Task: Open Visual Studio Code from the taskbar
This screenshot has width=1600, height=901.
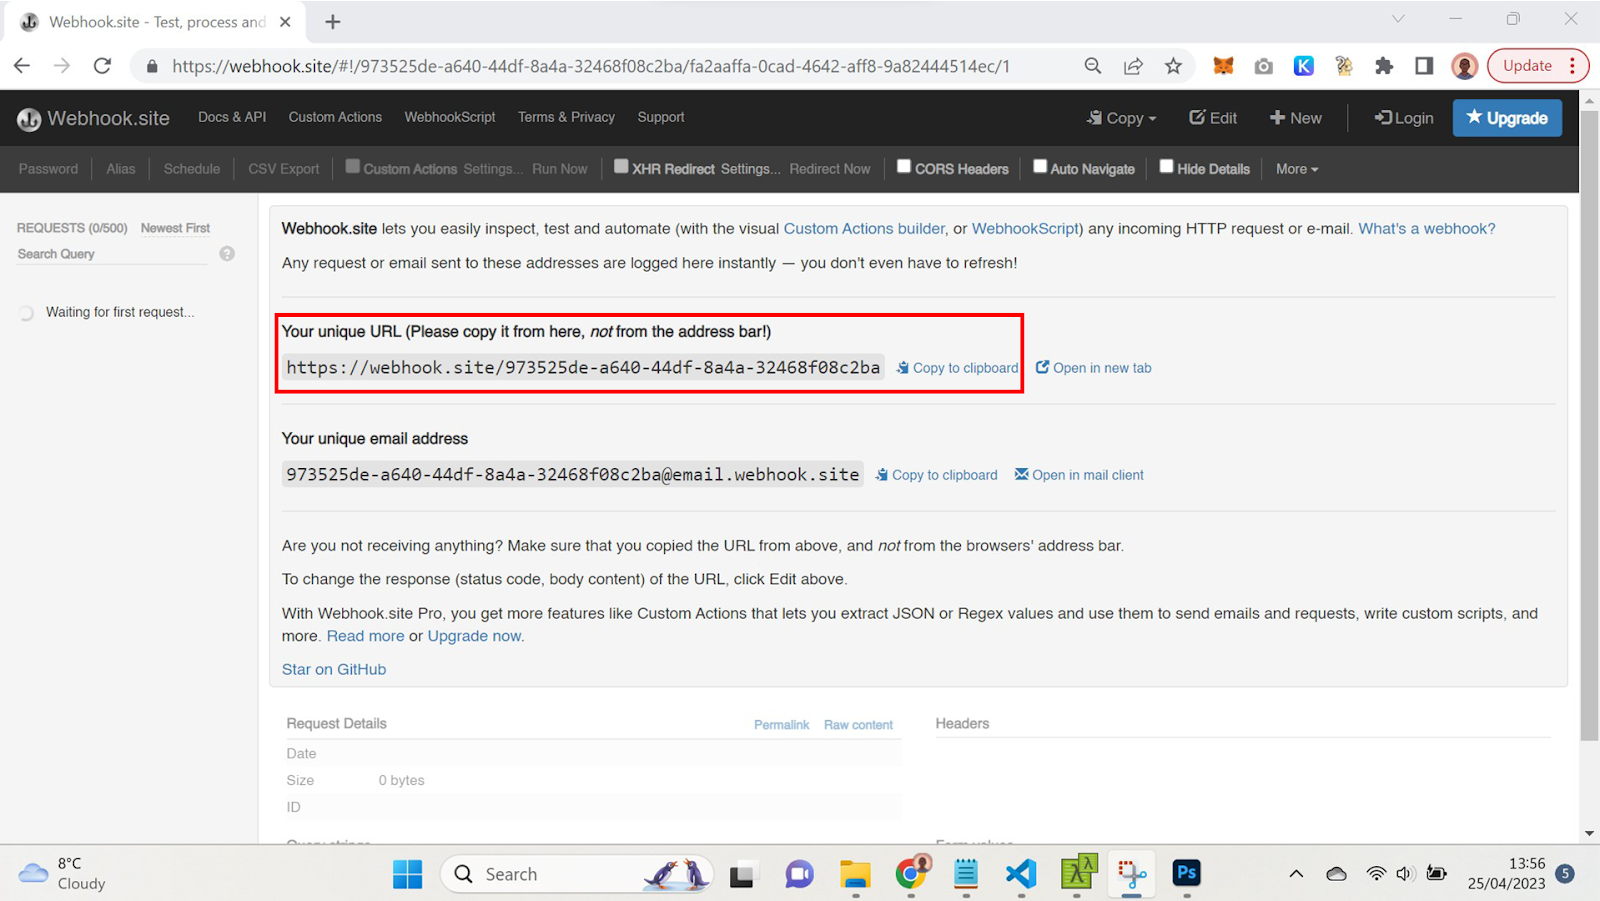Action: (1021, 873)
